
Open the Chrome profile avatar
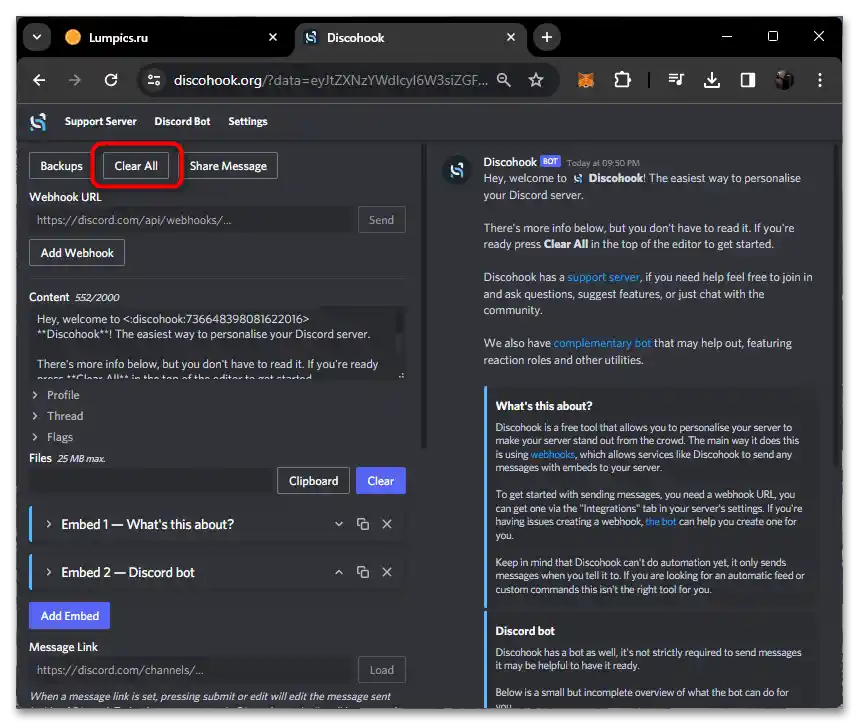pyautogui.click(x=784, y=81)
